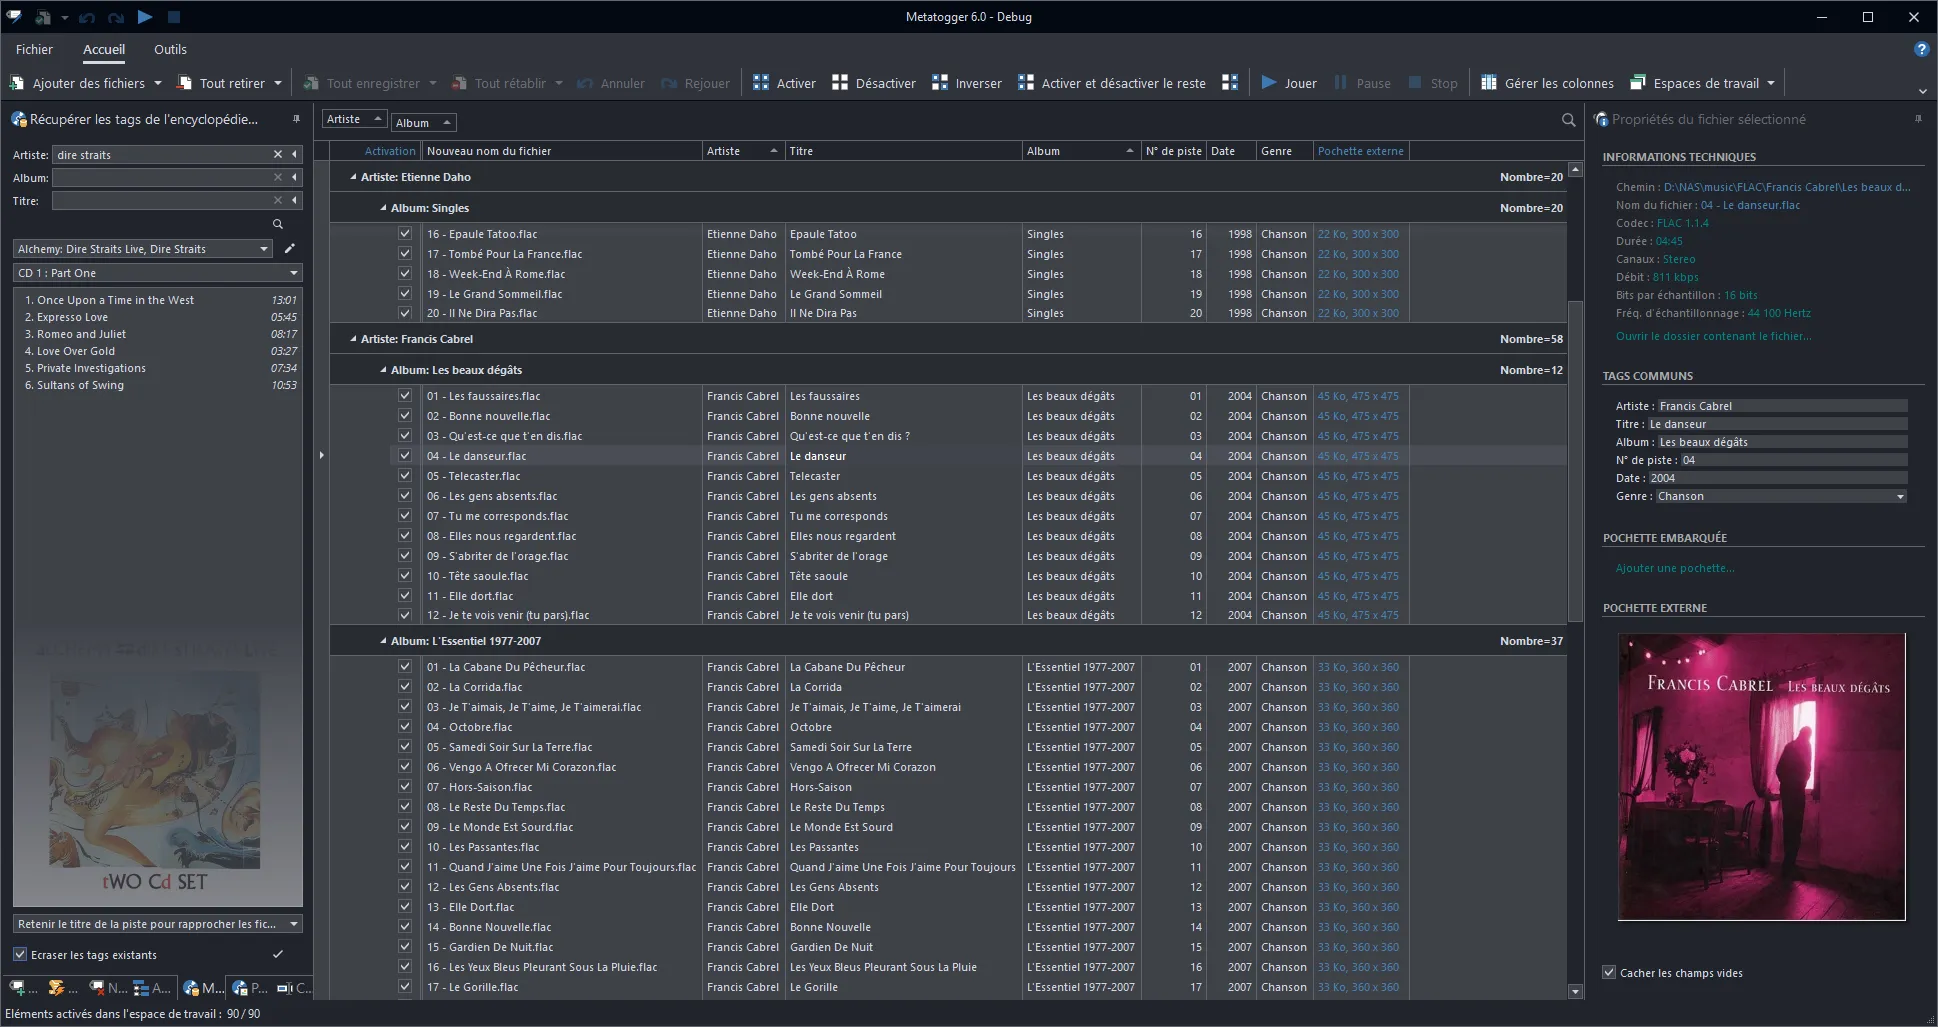
Task: Open the Fichier menu
Action: 34,49
